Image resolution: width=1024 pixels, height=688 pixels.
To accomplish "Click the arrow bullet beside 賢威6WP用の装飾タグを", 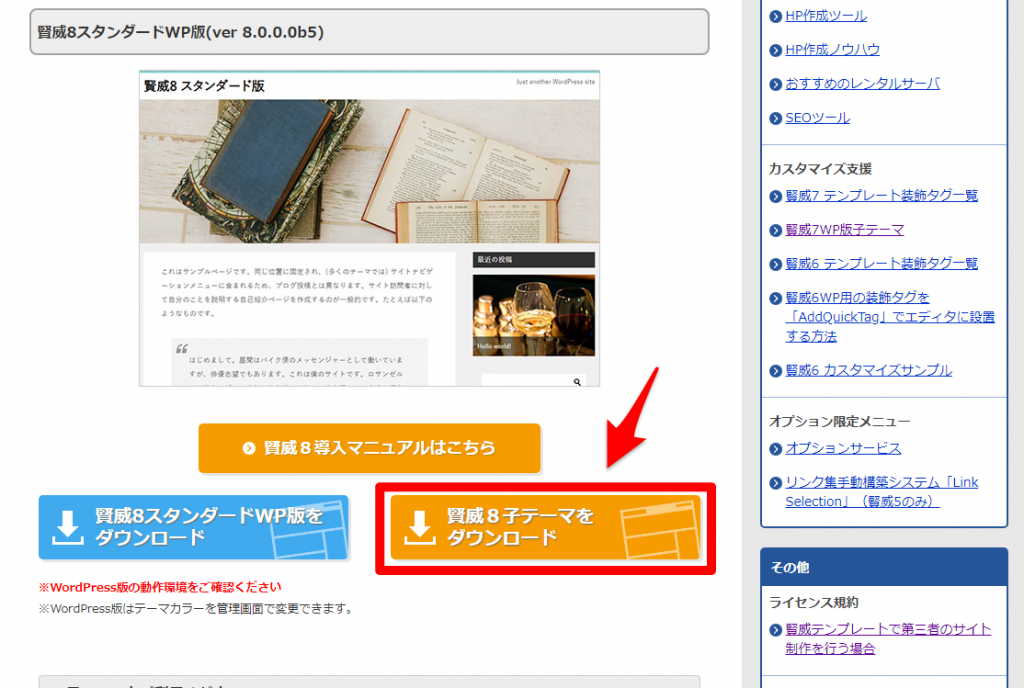I will tap(776, 298).
